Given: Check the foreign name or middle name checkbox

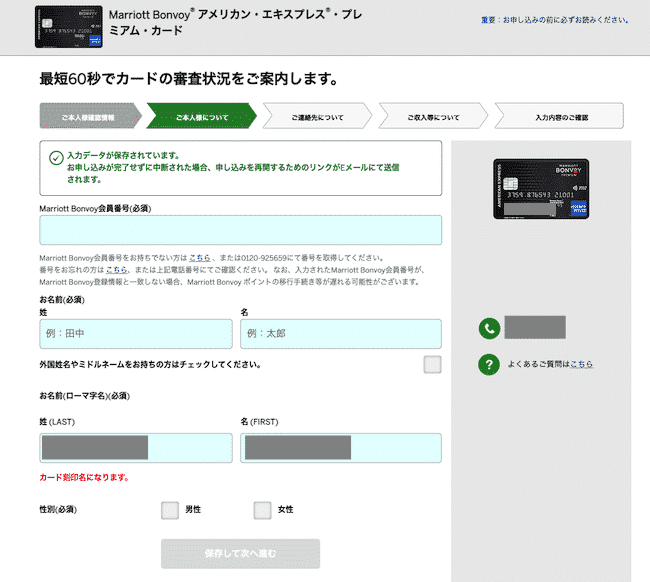Looking at the screenshot, I should tap(432, 364).
